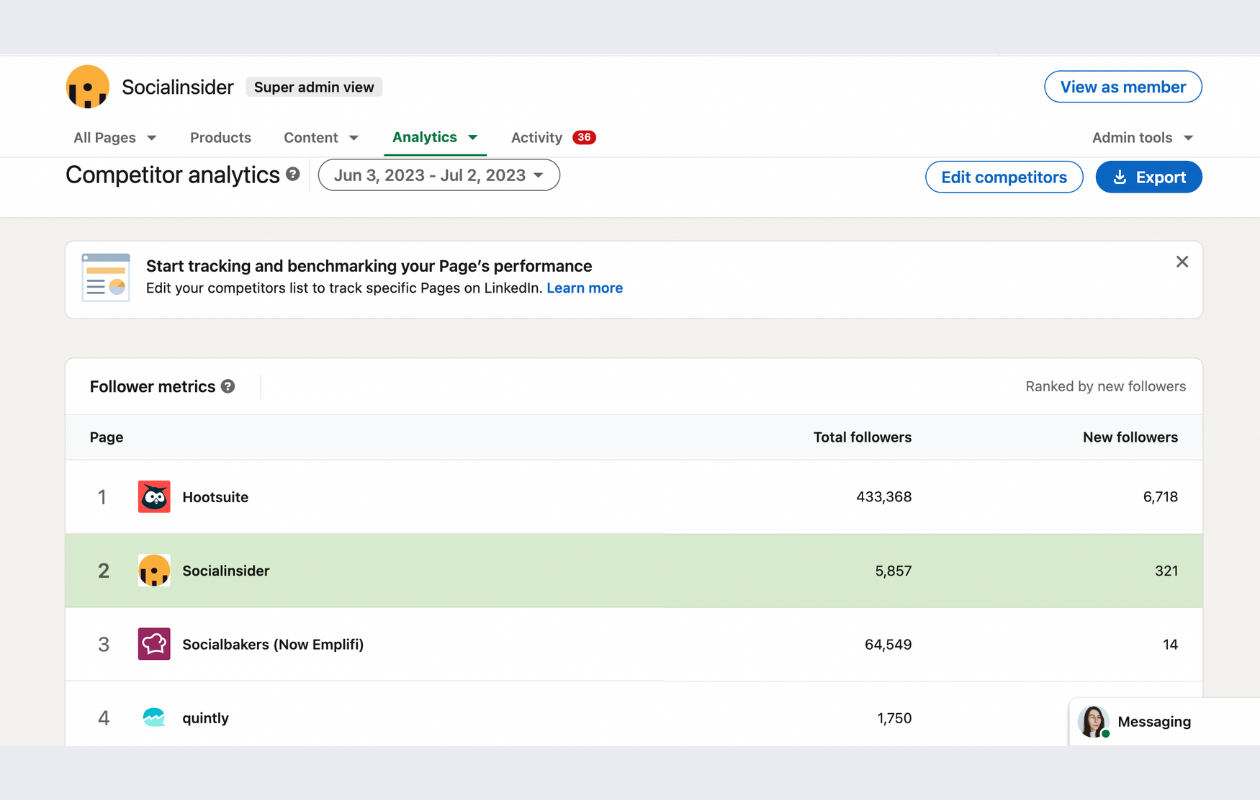1260x800 pixels.
Task: Click the Messaging profile avatar
Action: 1094,721
